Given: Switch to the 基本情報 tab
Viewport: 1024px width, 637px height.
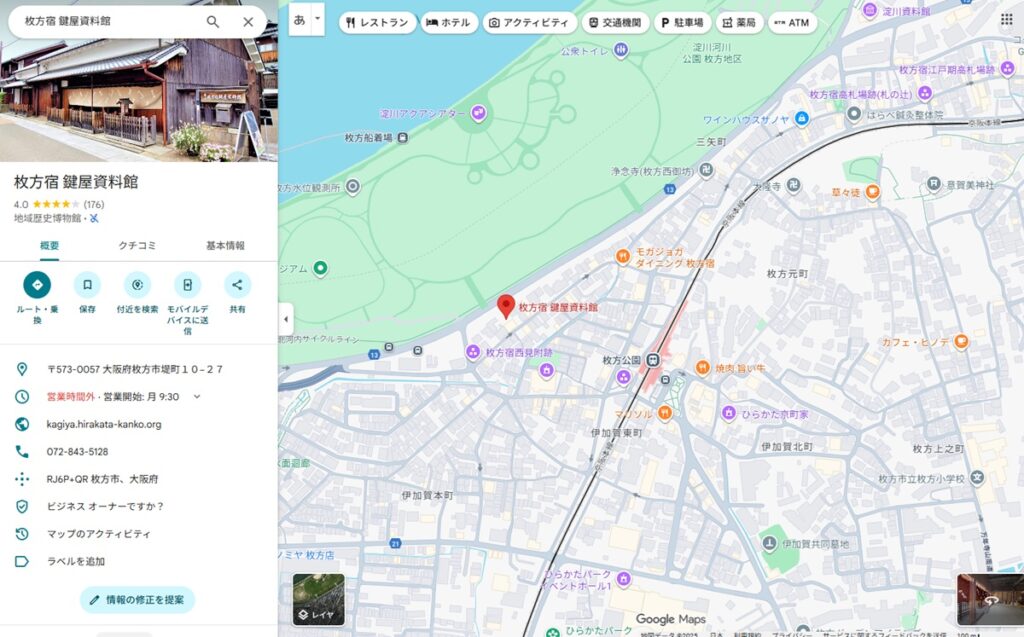Looking at the screenshot, I should 225,246.
